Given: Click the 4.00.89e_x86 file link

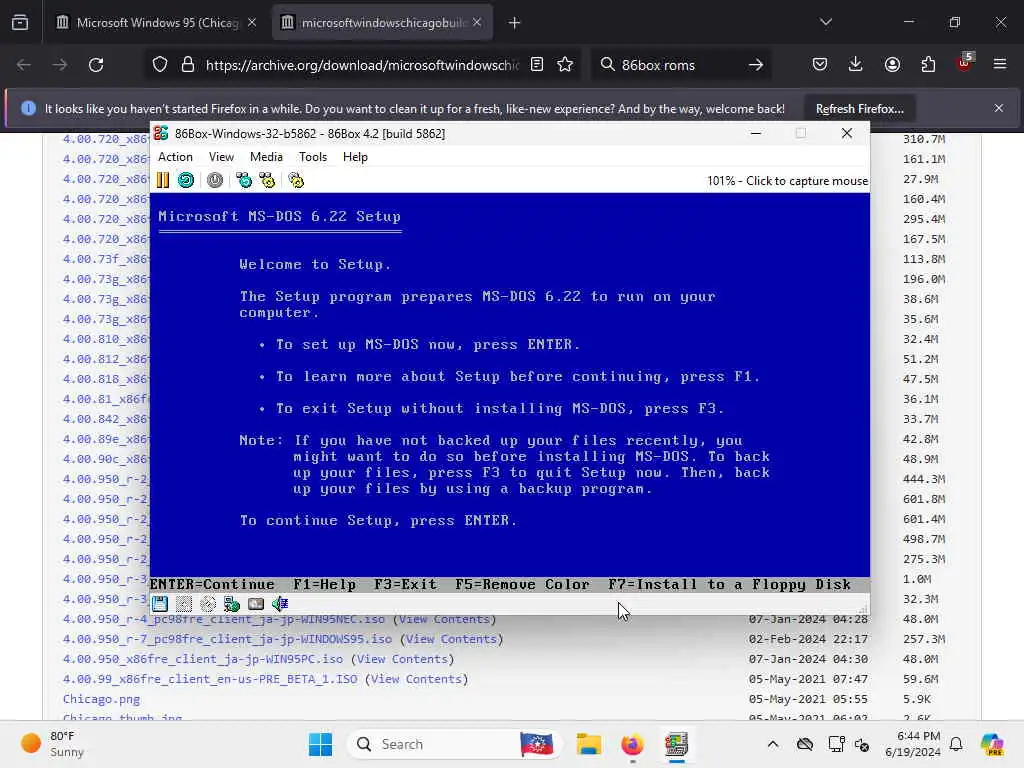Looking at the screenshot, I should [x=106, y=439].
